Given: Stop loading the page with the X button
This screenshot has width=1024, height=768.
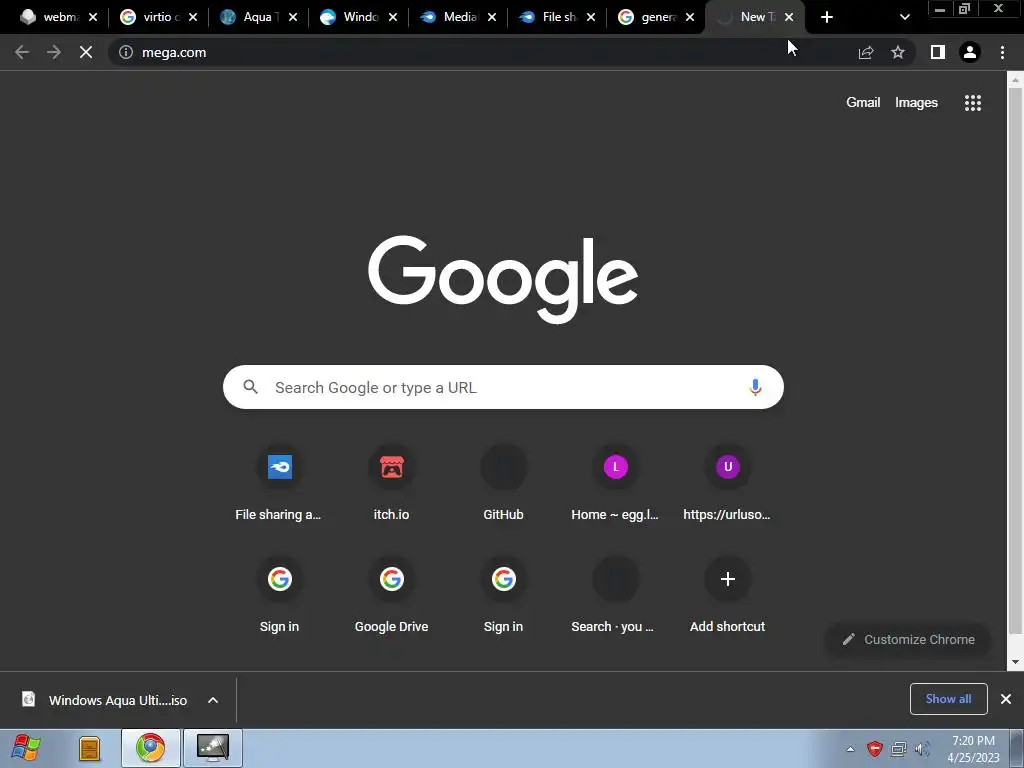Looking at the screenshot, I should point(86,52).
